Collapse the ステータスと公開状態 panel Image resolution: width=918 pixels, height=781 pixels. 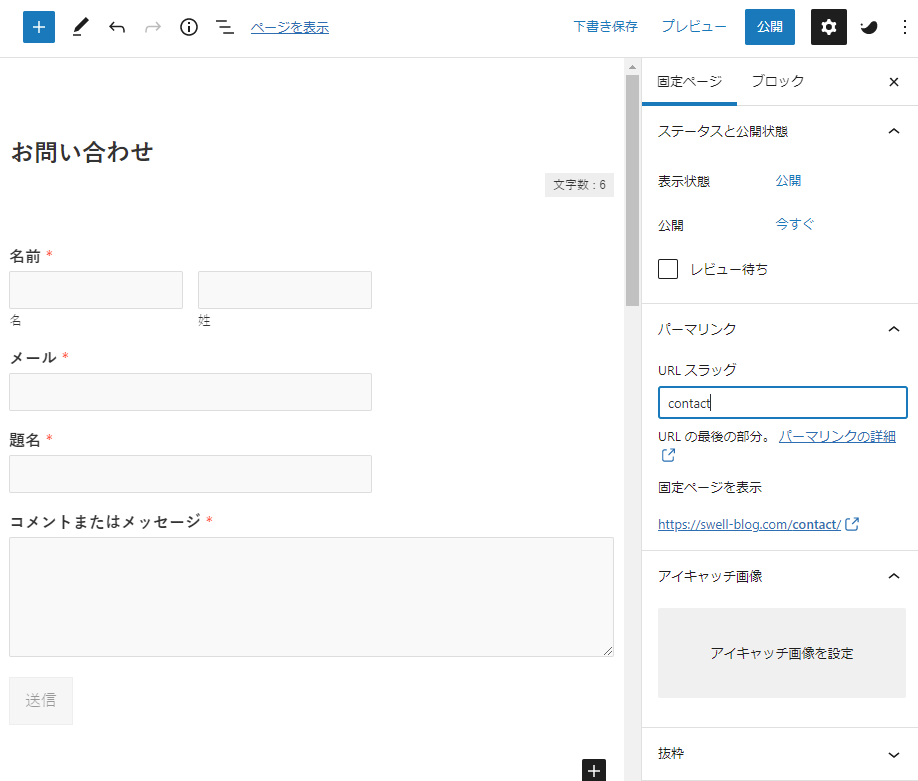pos(894,131)
